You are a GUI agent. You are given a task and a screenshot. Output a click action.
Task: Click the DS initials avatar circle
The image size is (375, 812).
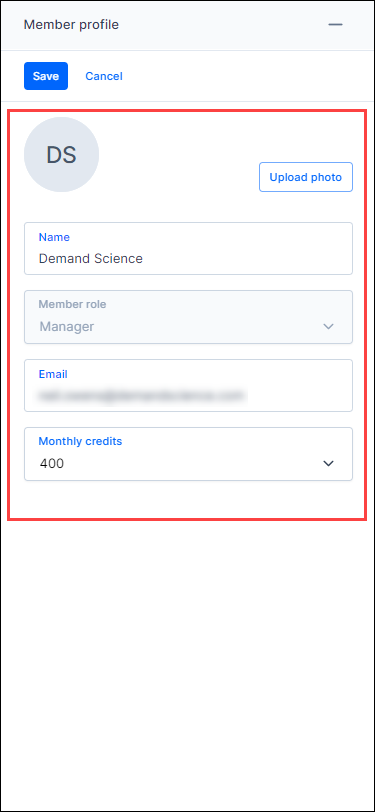[x=62, y=154]
